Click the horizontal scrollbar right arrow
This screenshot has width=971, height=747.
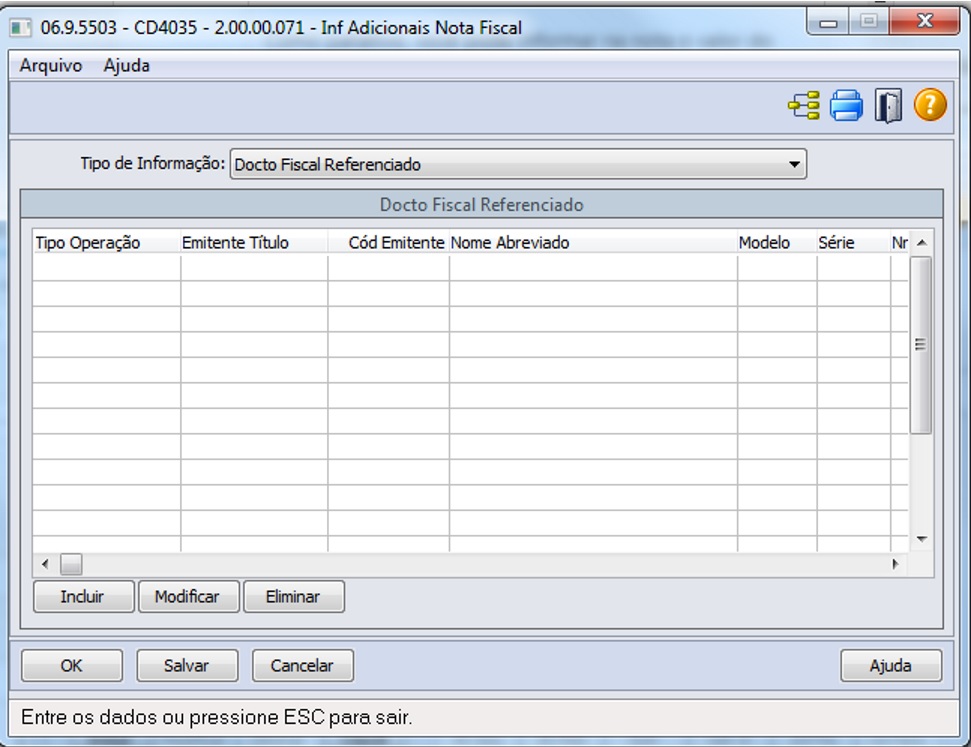[x=895, y=564]
